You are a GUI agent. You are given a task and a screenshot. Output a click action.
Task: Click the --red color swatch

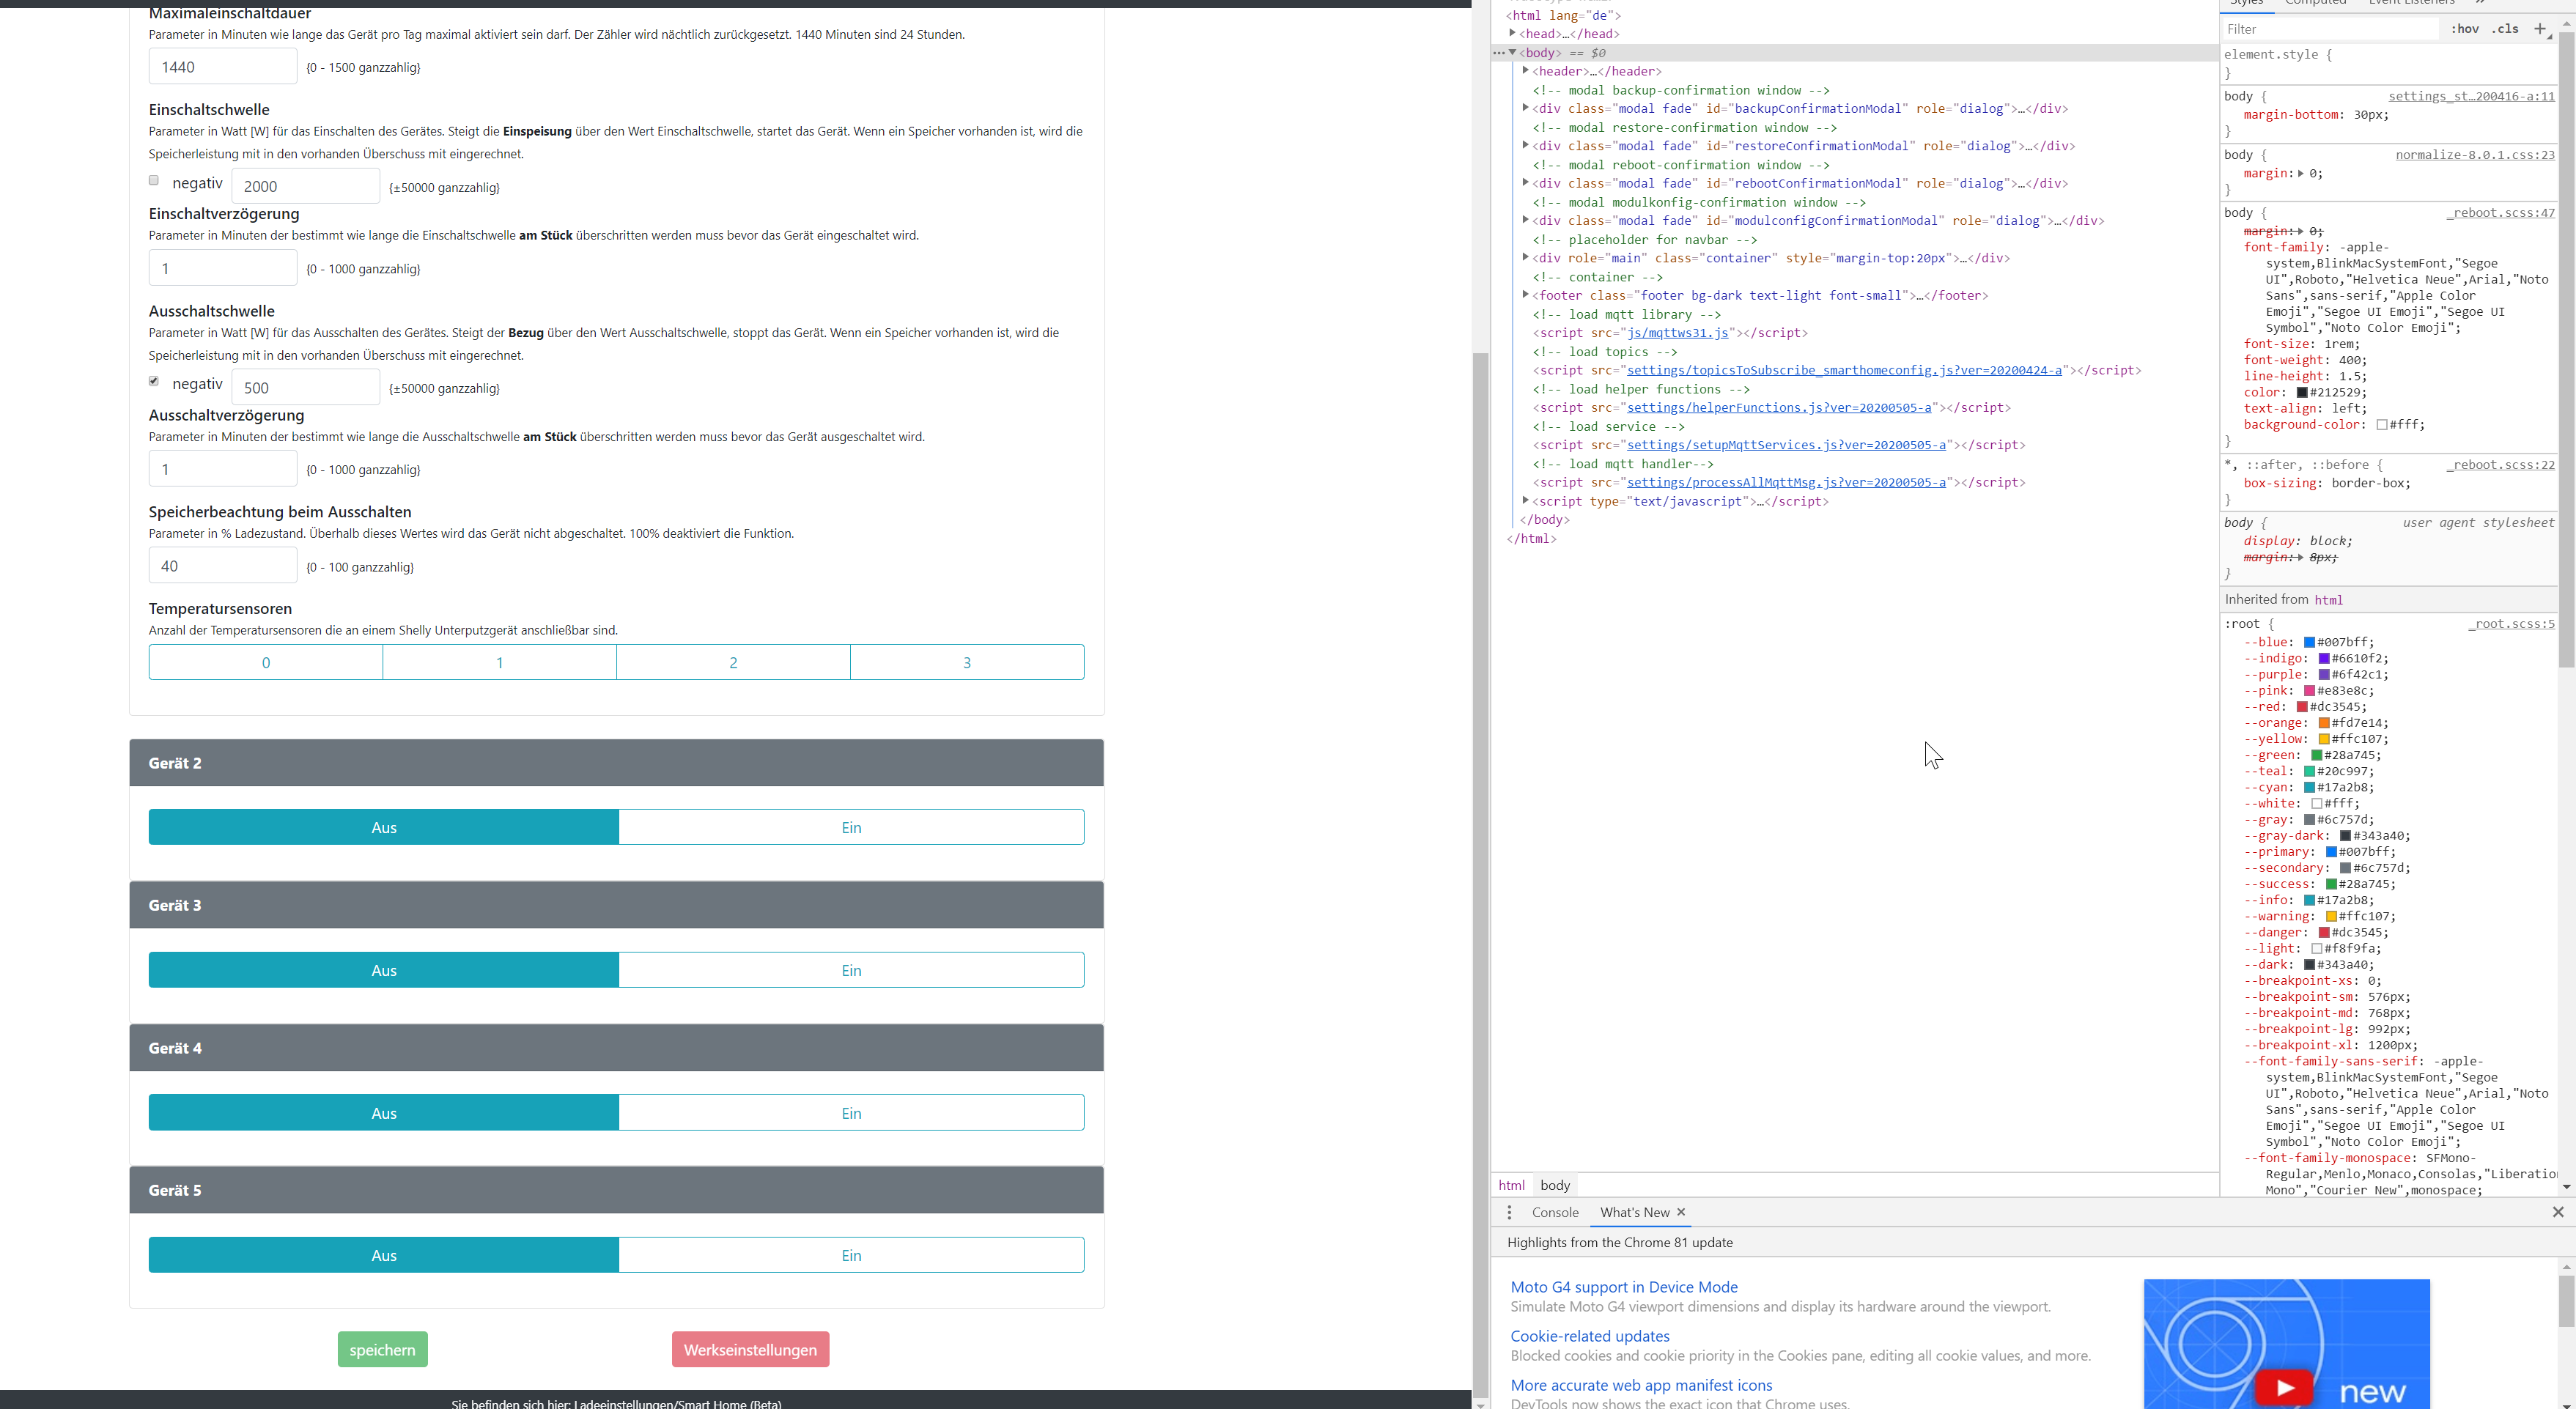point(2302,707)
